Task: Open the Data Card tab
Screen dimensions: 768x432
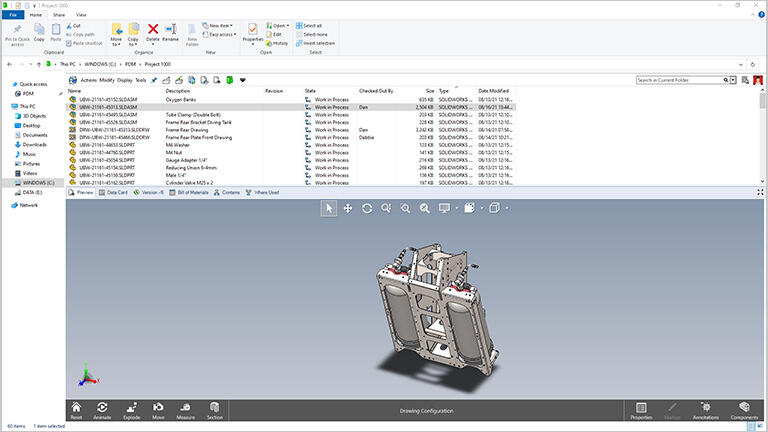Action: pos(116,192)
